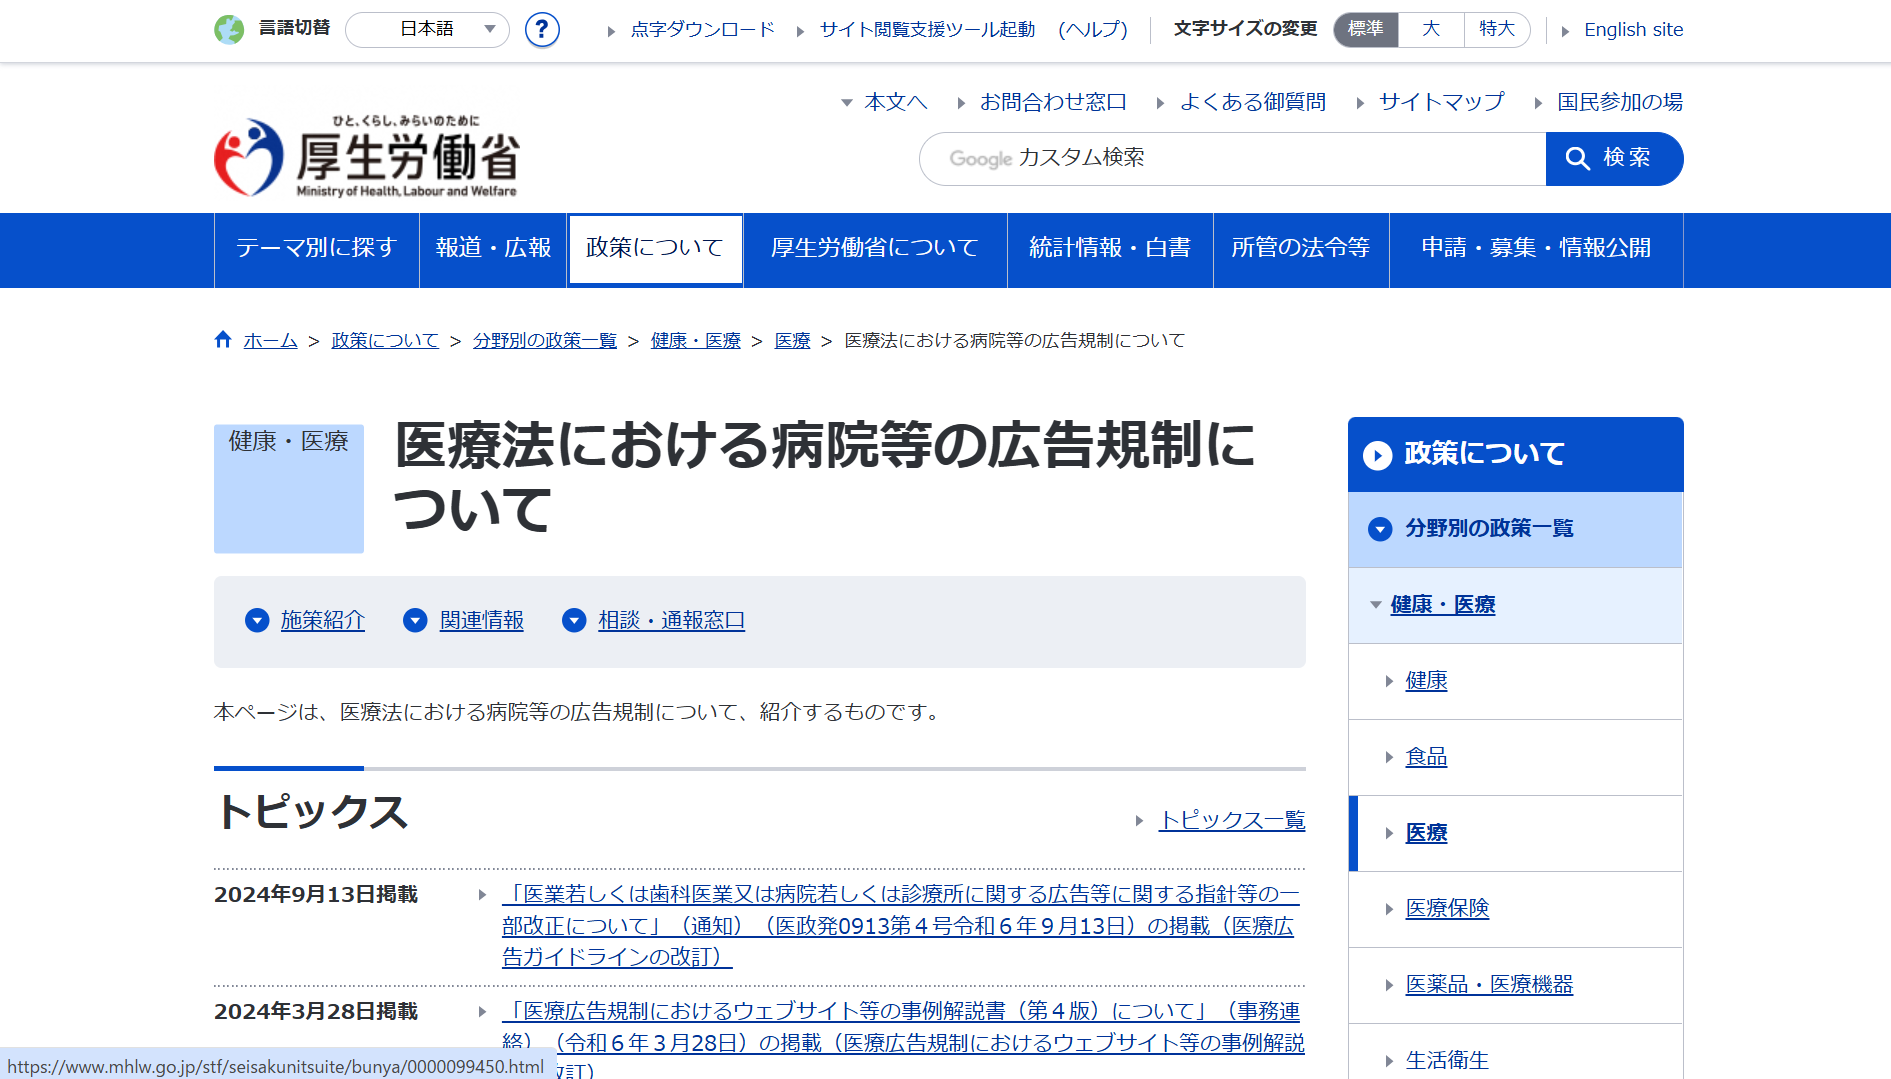Switch to the 報道・広報 navigation tab
Screen dimensions: 1891x1079
[x=492, y=248]
